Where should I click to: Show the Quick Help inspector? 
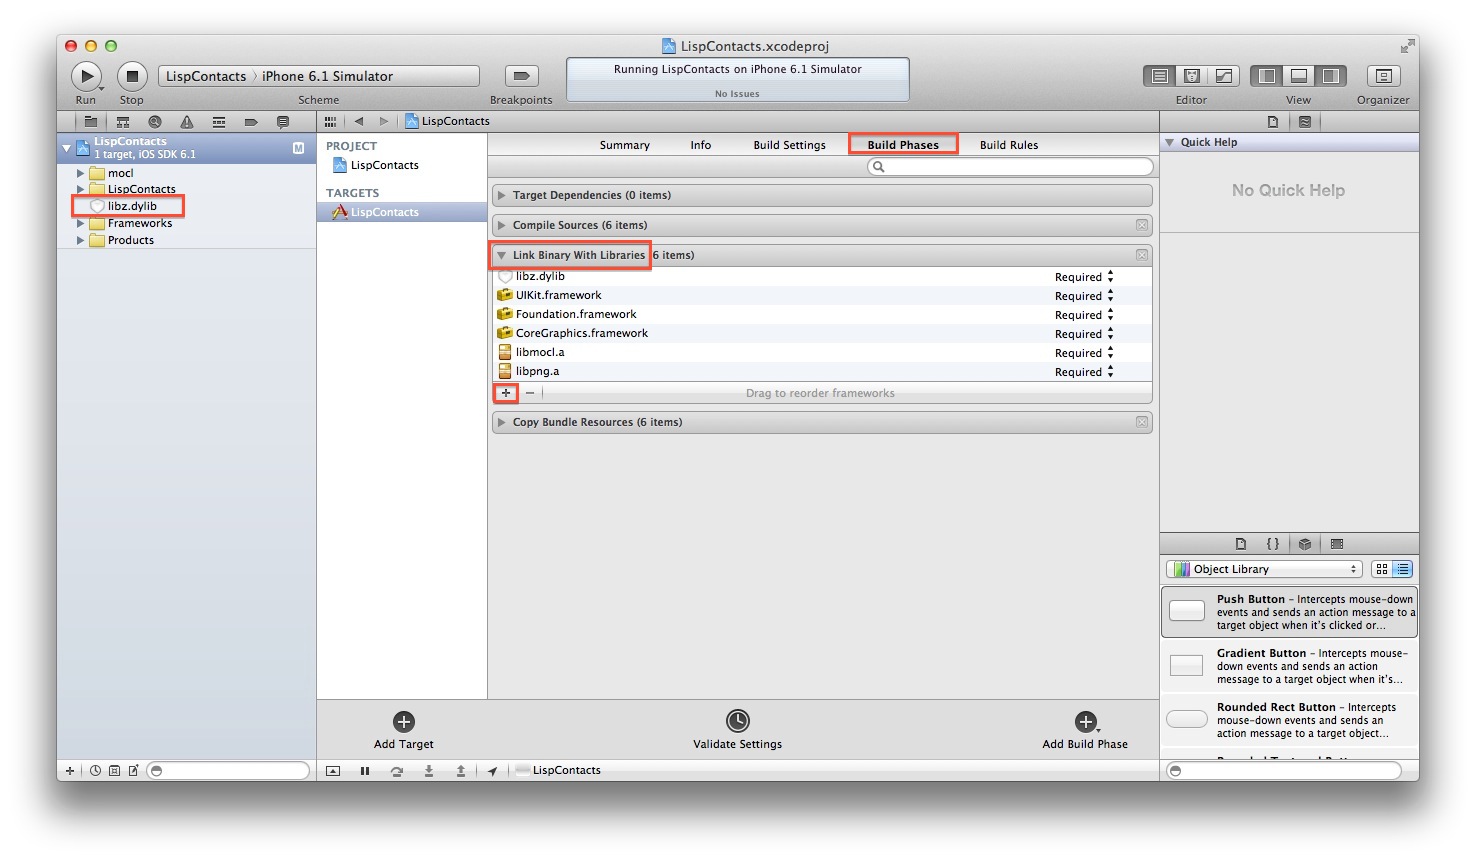click(1305, 122)
